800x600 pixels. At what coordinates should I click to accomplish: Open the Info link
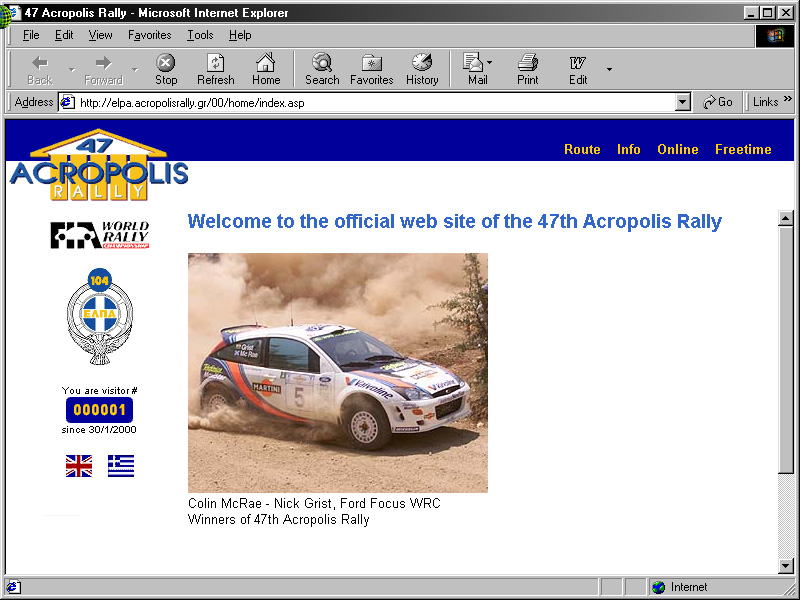(x=629, y=149)
